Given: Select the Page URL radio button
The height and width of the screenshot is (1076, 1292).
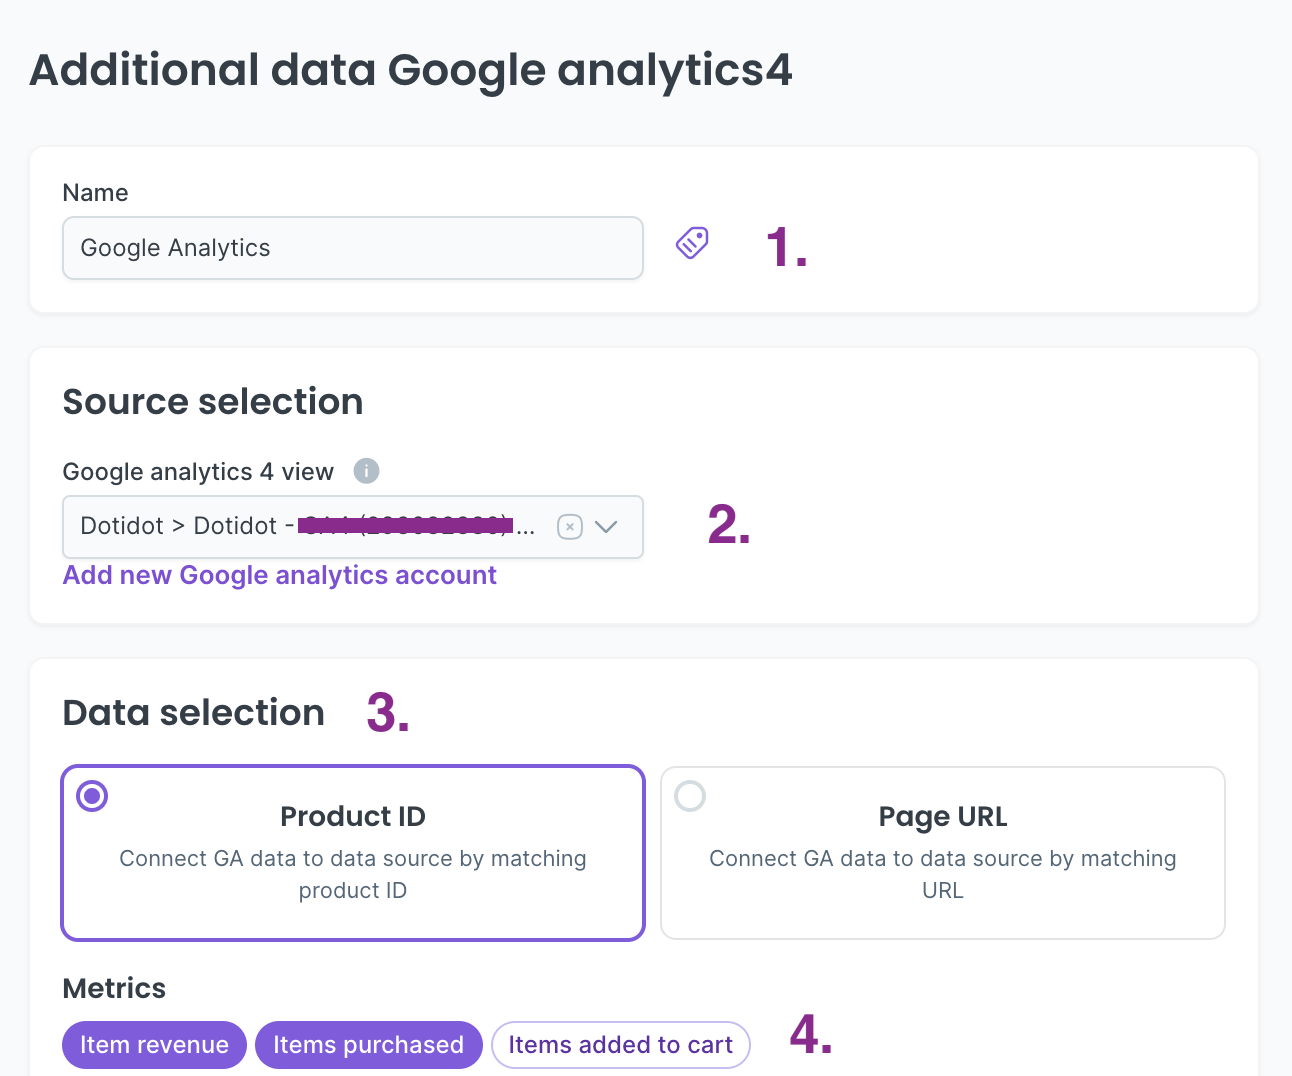Looking at the screenshot, I should tap(690, 796).
